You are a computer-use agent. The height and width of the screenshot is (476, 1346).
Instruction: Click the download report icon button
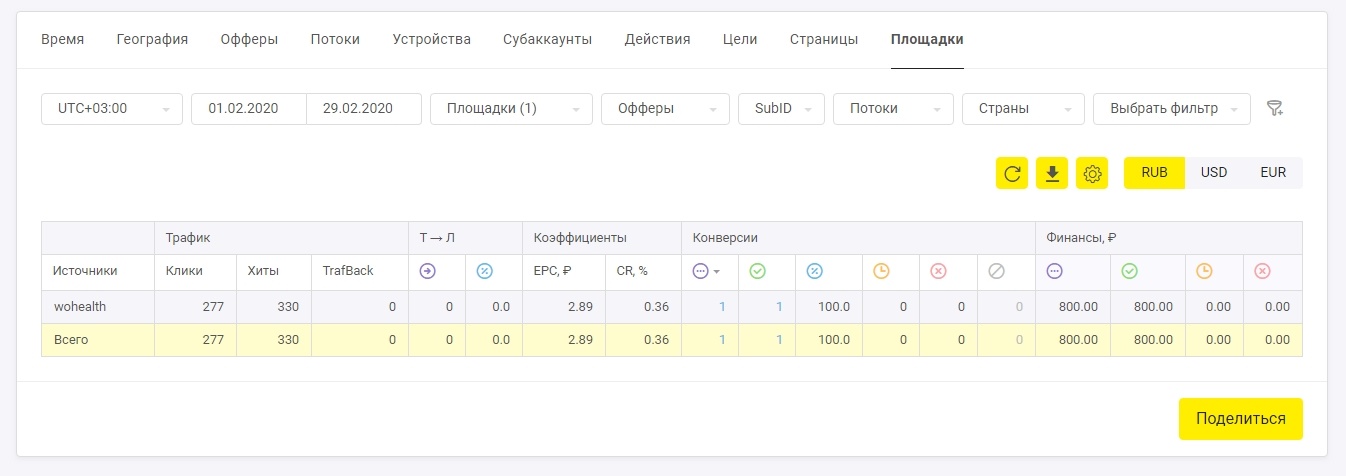pos(1052,173)
